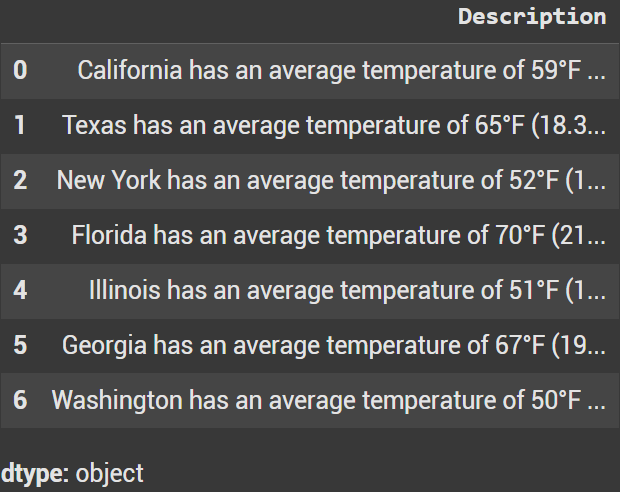Viewport: 620px width, 492px height.
Task: Click the New York description cell
Action: coord(331,180)
